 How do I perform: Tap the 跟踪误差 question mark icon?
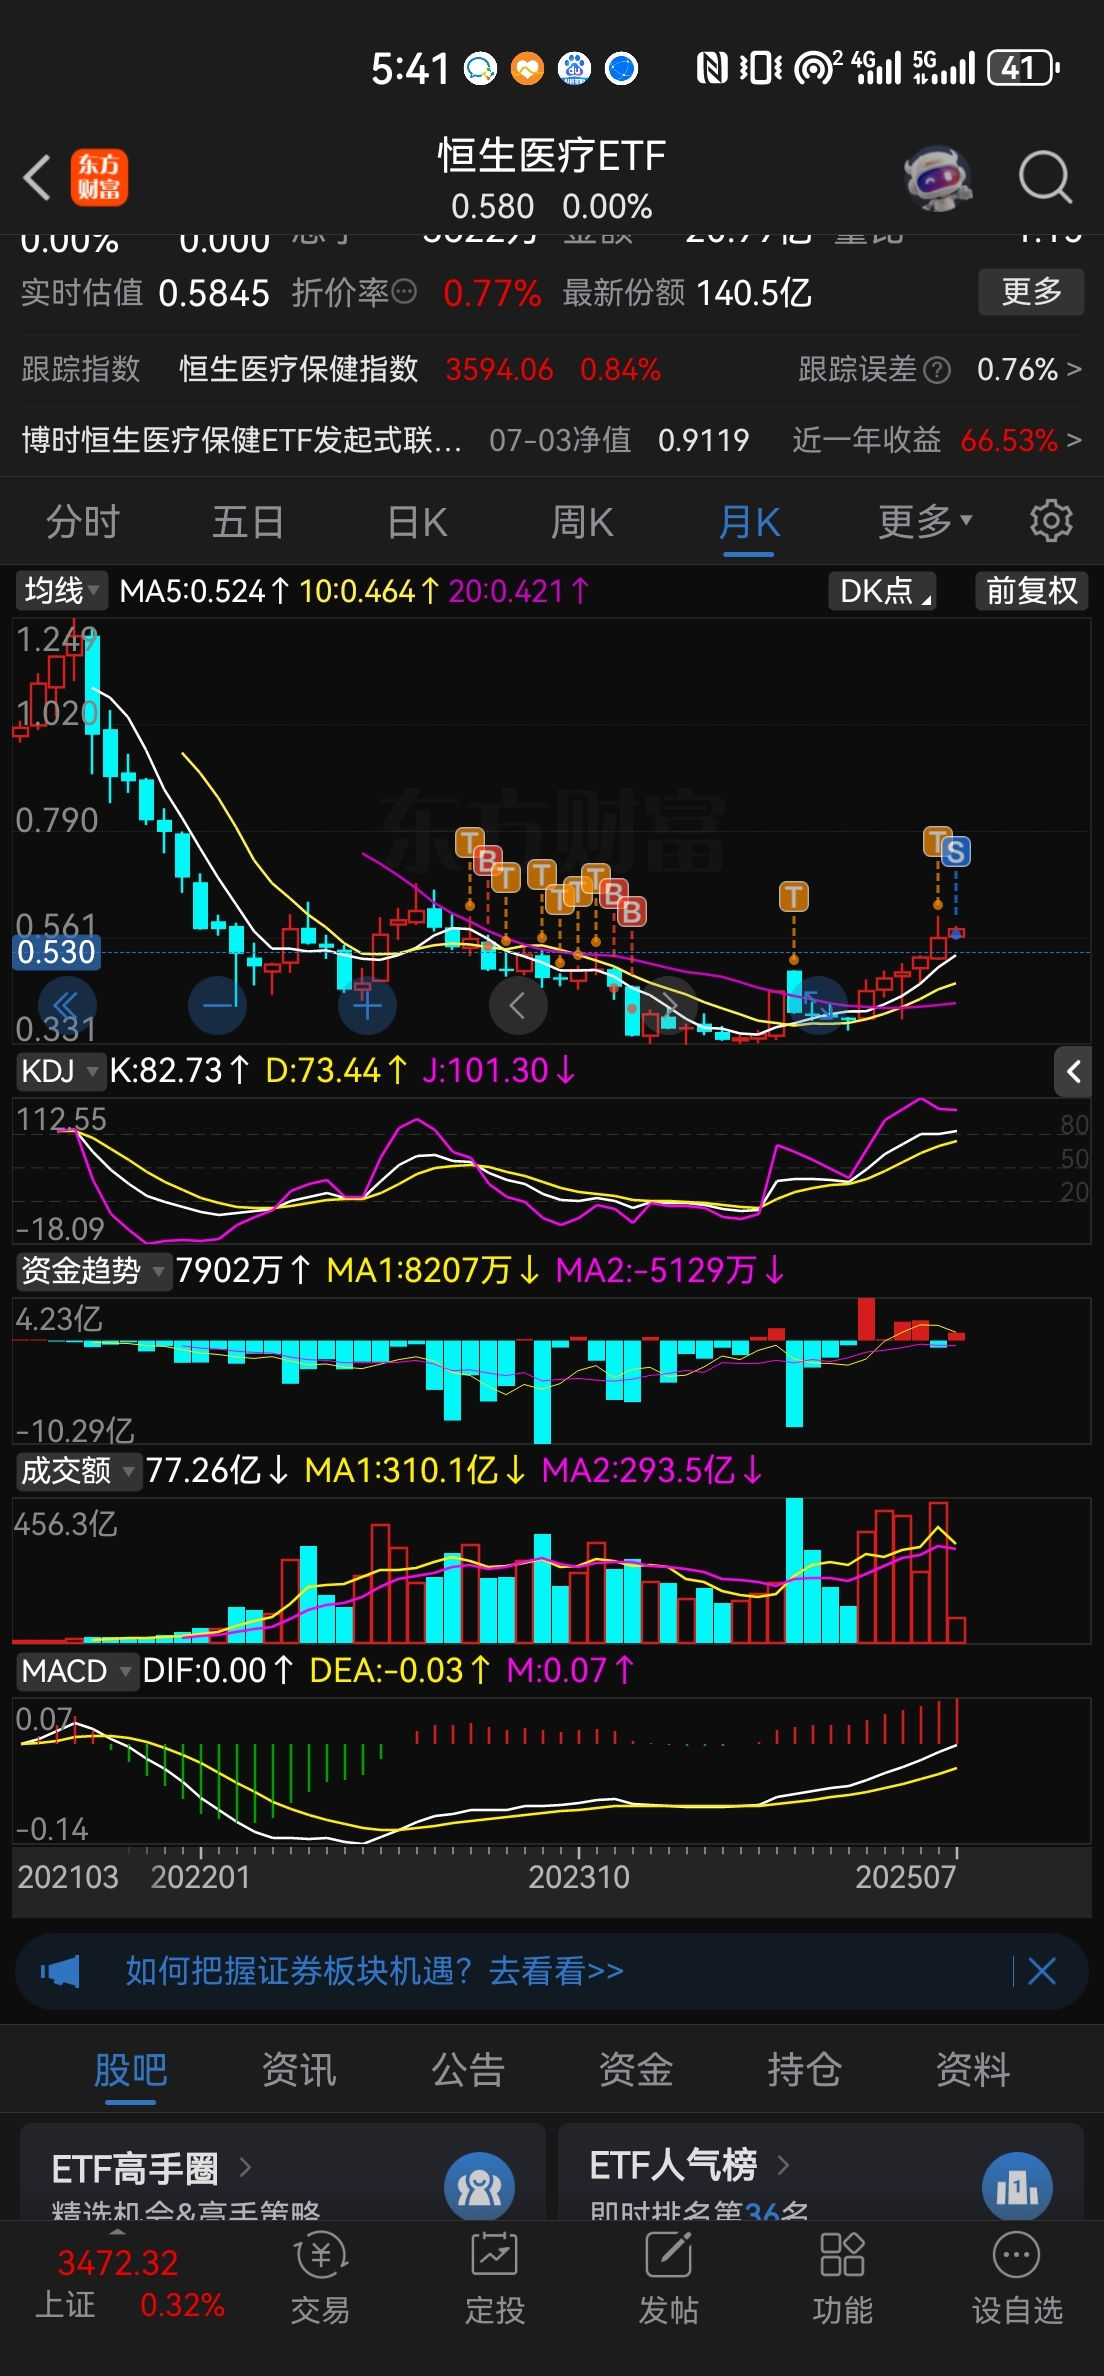(x=937, y=370)
